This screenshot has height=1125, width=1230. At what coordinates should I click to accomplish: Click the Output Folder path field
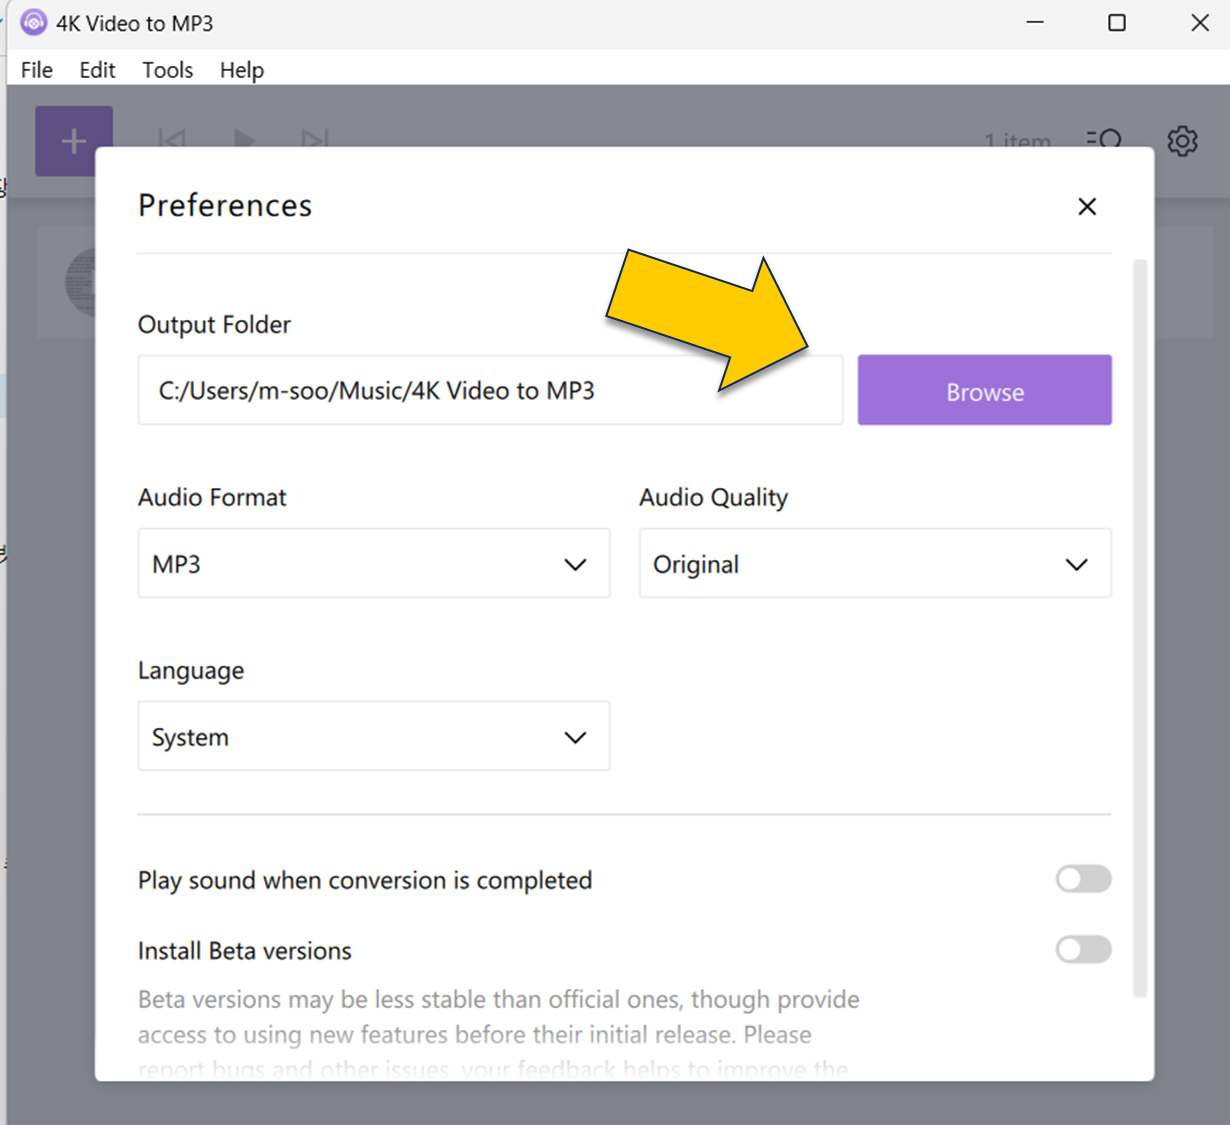pyautogui.click(x=490, y=390)
